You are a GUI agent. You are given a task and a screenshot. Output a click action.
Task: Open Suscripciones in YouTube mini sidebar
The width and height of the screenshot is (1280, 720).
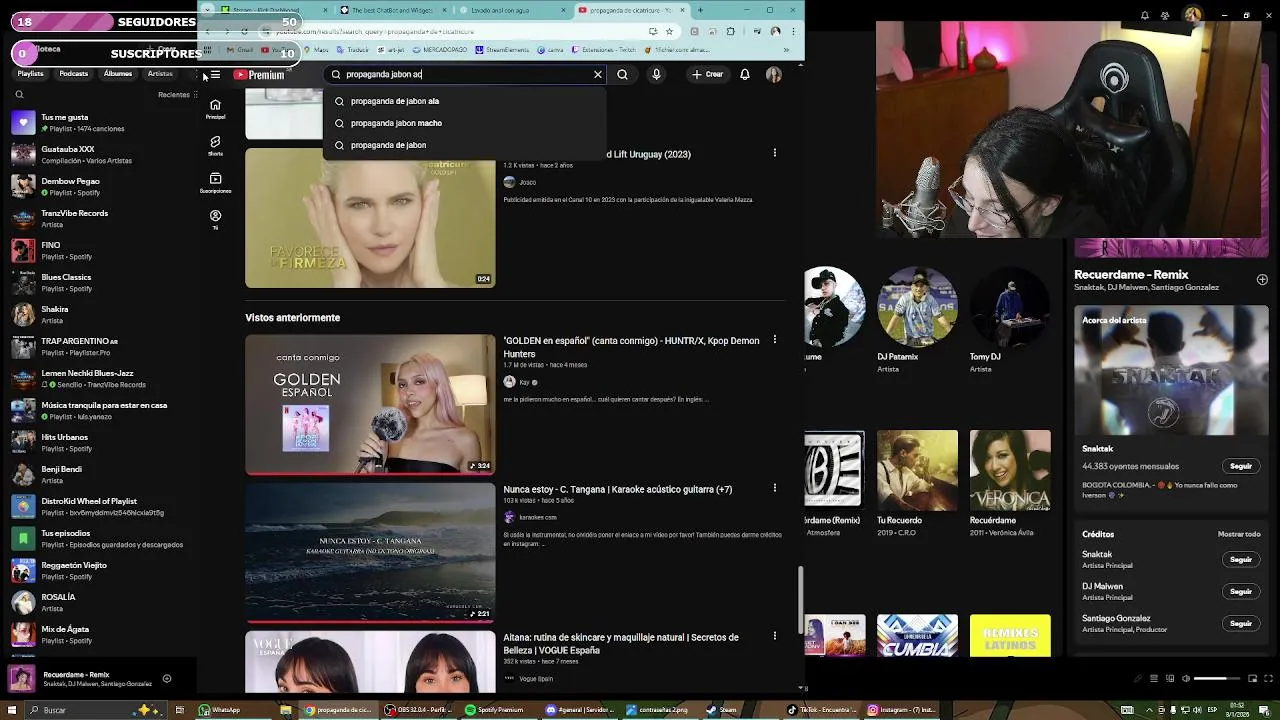click(x=215, y=183)
